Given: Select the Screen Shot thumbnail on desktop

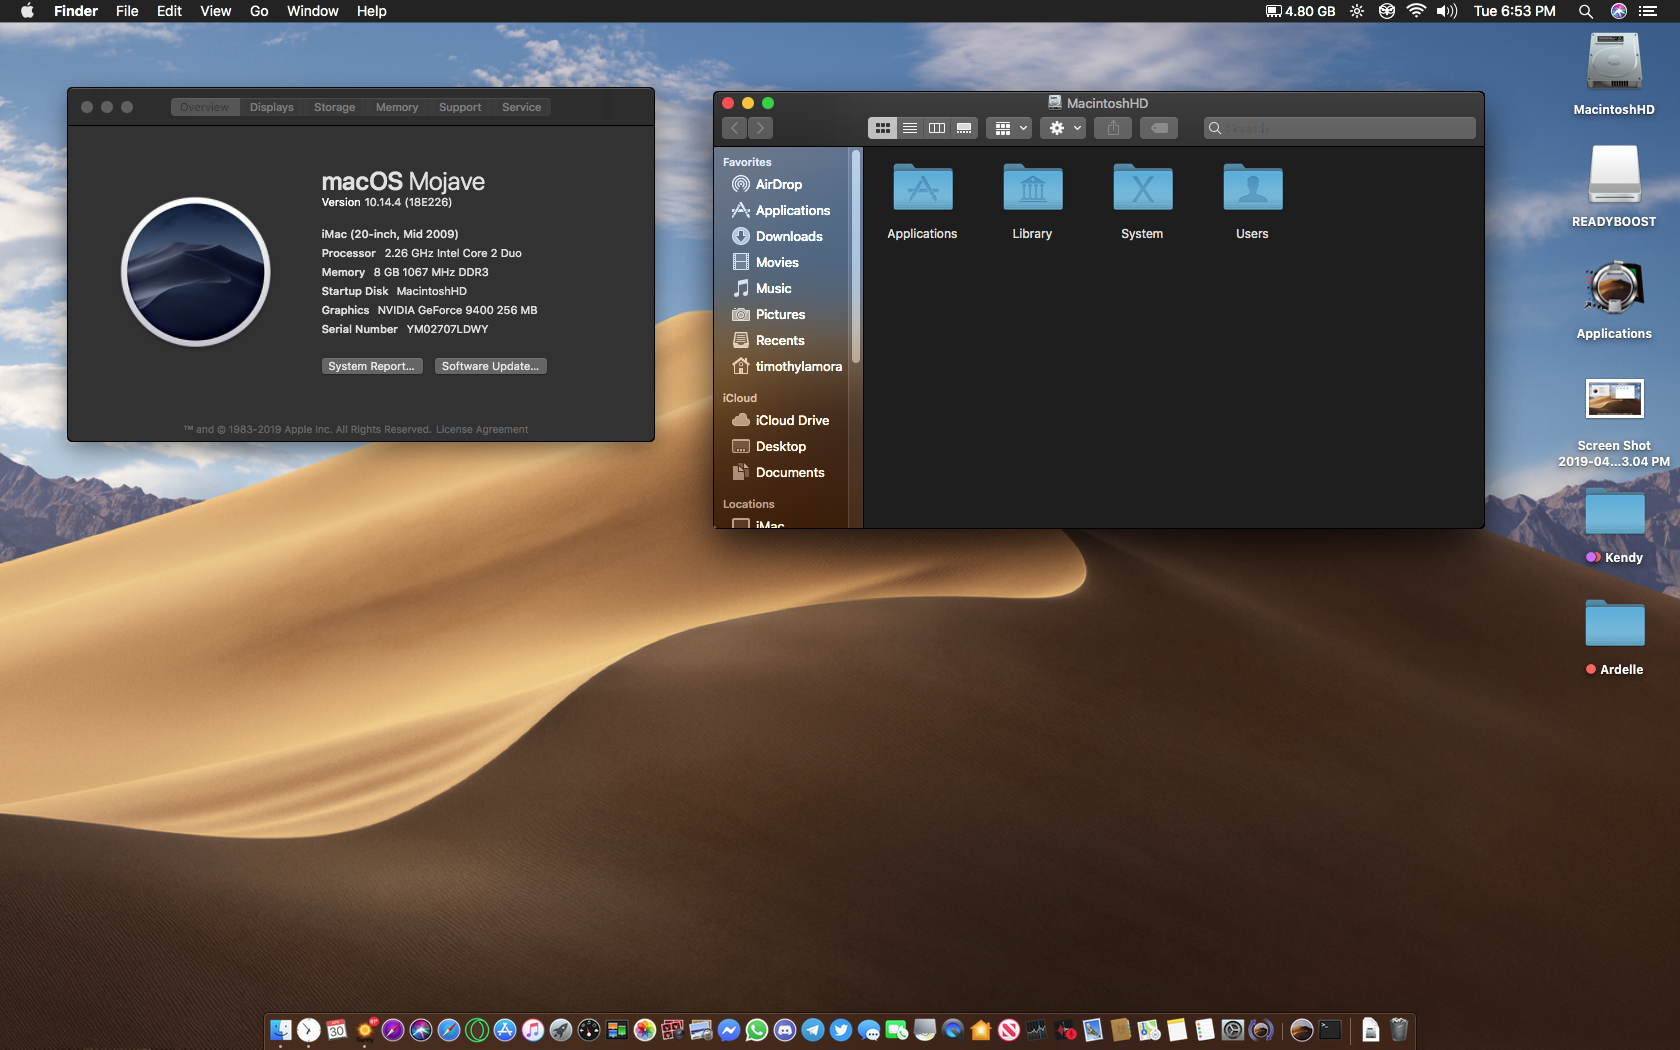Looking at the screenshot, I should [x=1614, y=398].
